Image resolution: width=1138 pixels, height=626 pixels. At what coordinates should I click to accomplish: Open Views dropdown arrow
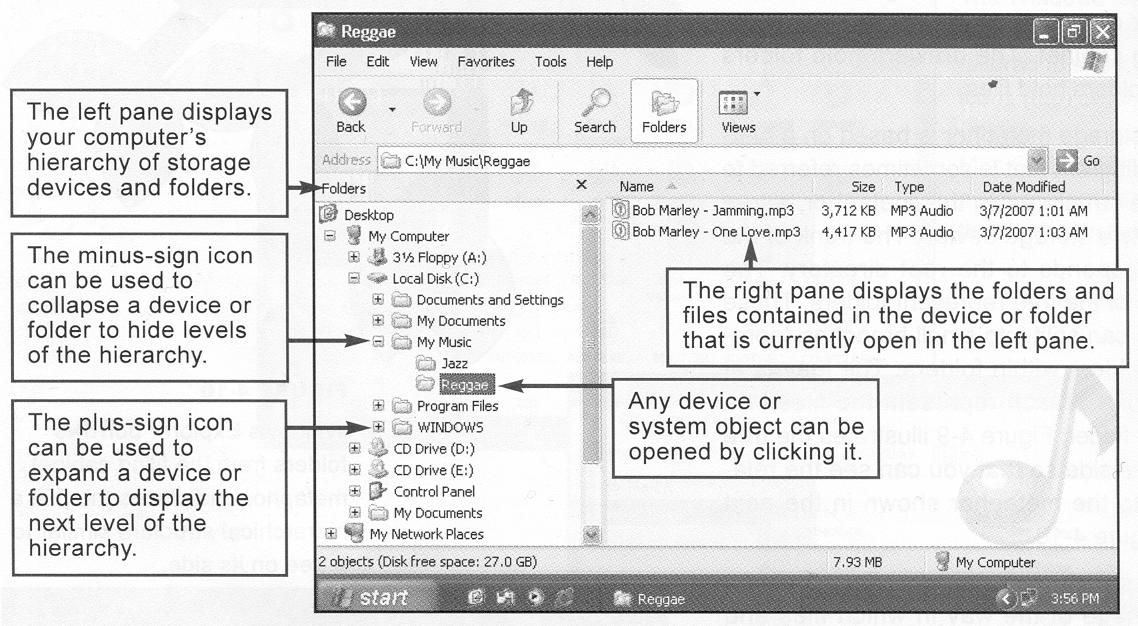pos(757,94)
